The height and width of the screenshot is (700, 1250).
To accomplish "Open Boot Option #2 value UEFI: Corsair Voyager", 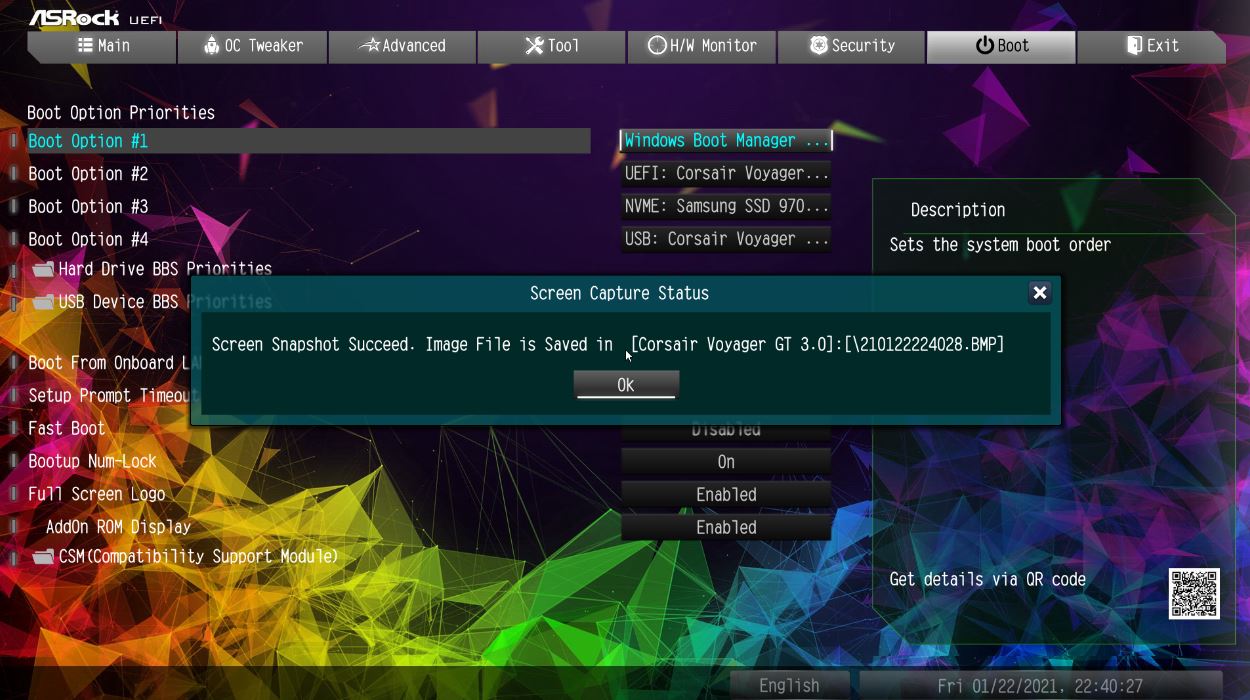I will click(x=726, y=174).
